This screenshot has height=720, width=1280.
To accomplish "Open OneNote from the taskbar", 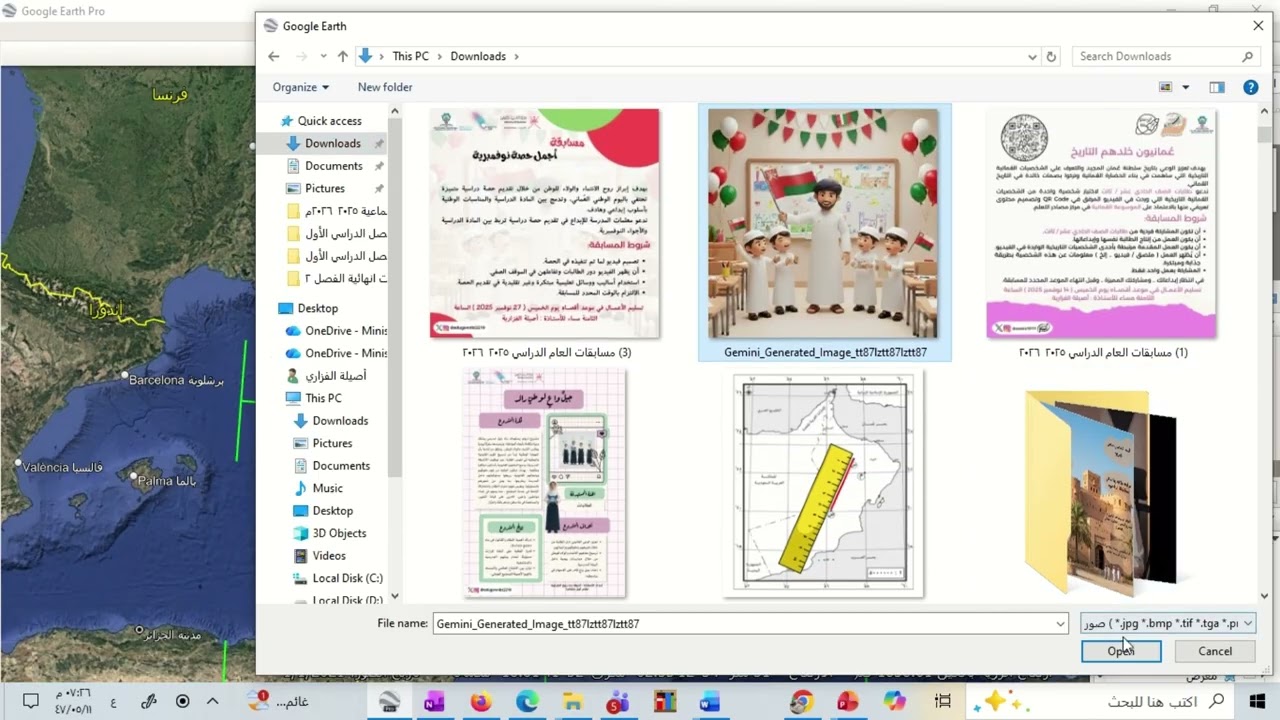I will tap(434, 701).
